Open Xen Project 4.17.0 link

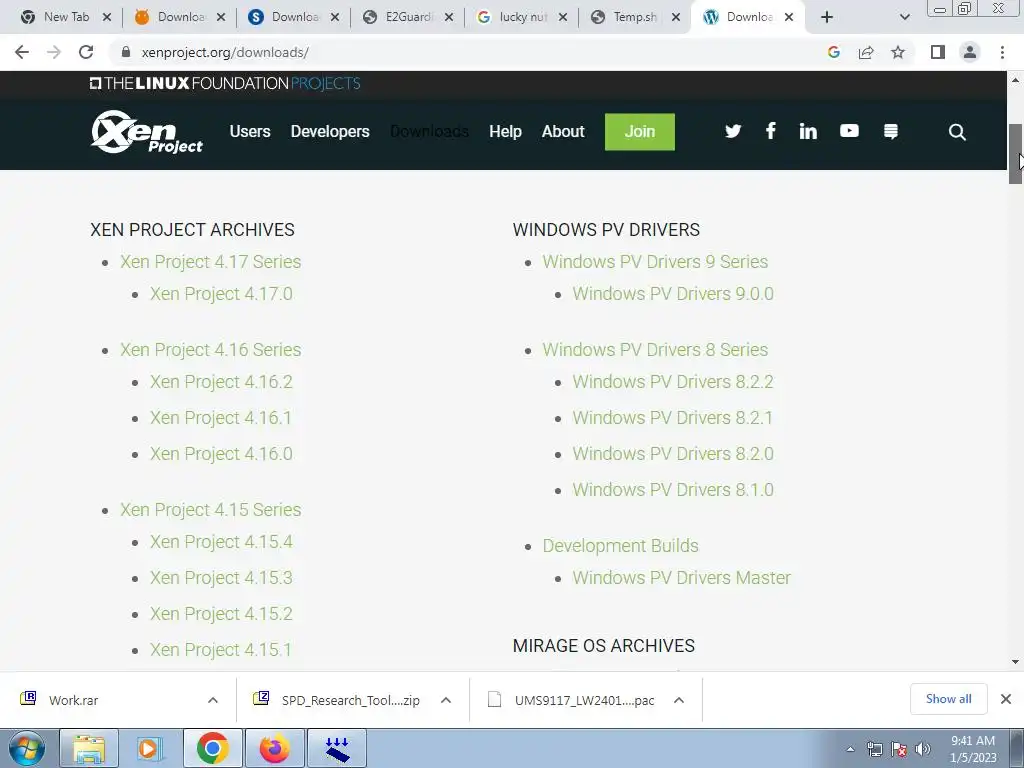[221, 294]
